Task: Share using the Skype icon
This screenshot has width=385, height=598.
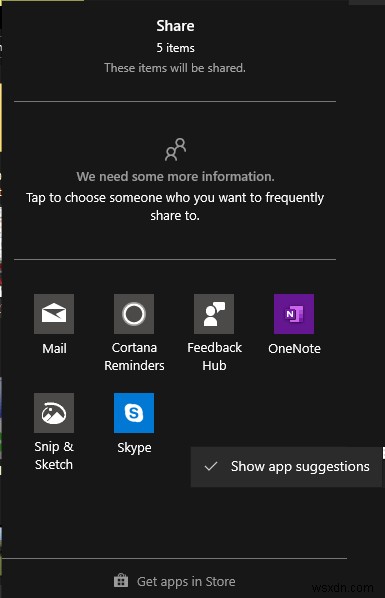Action: tap(134, 413)
